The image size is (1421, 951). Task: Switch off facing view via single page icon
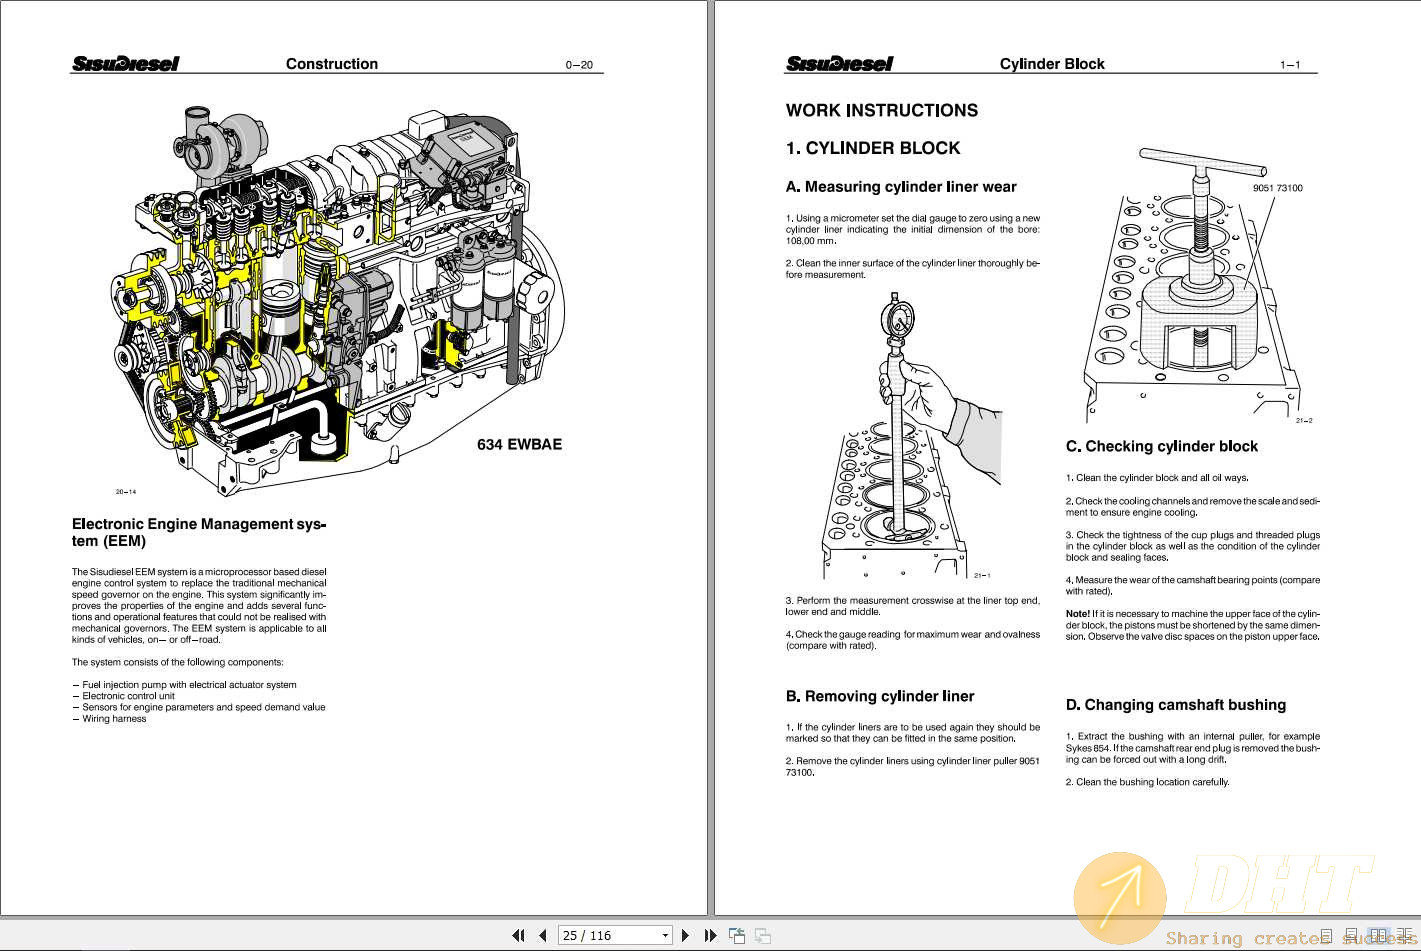click(x=1326, y=935)
